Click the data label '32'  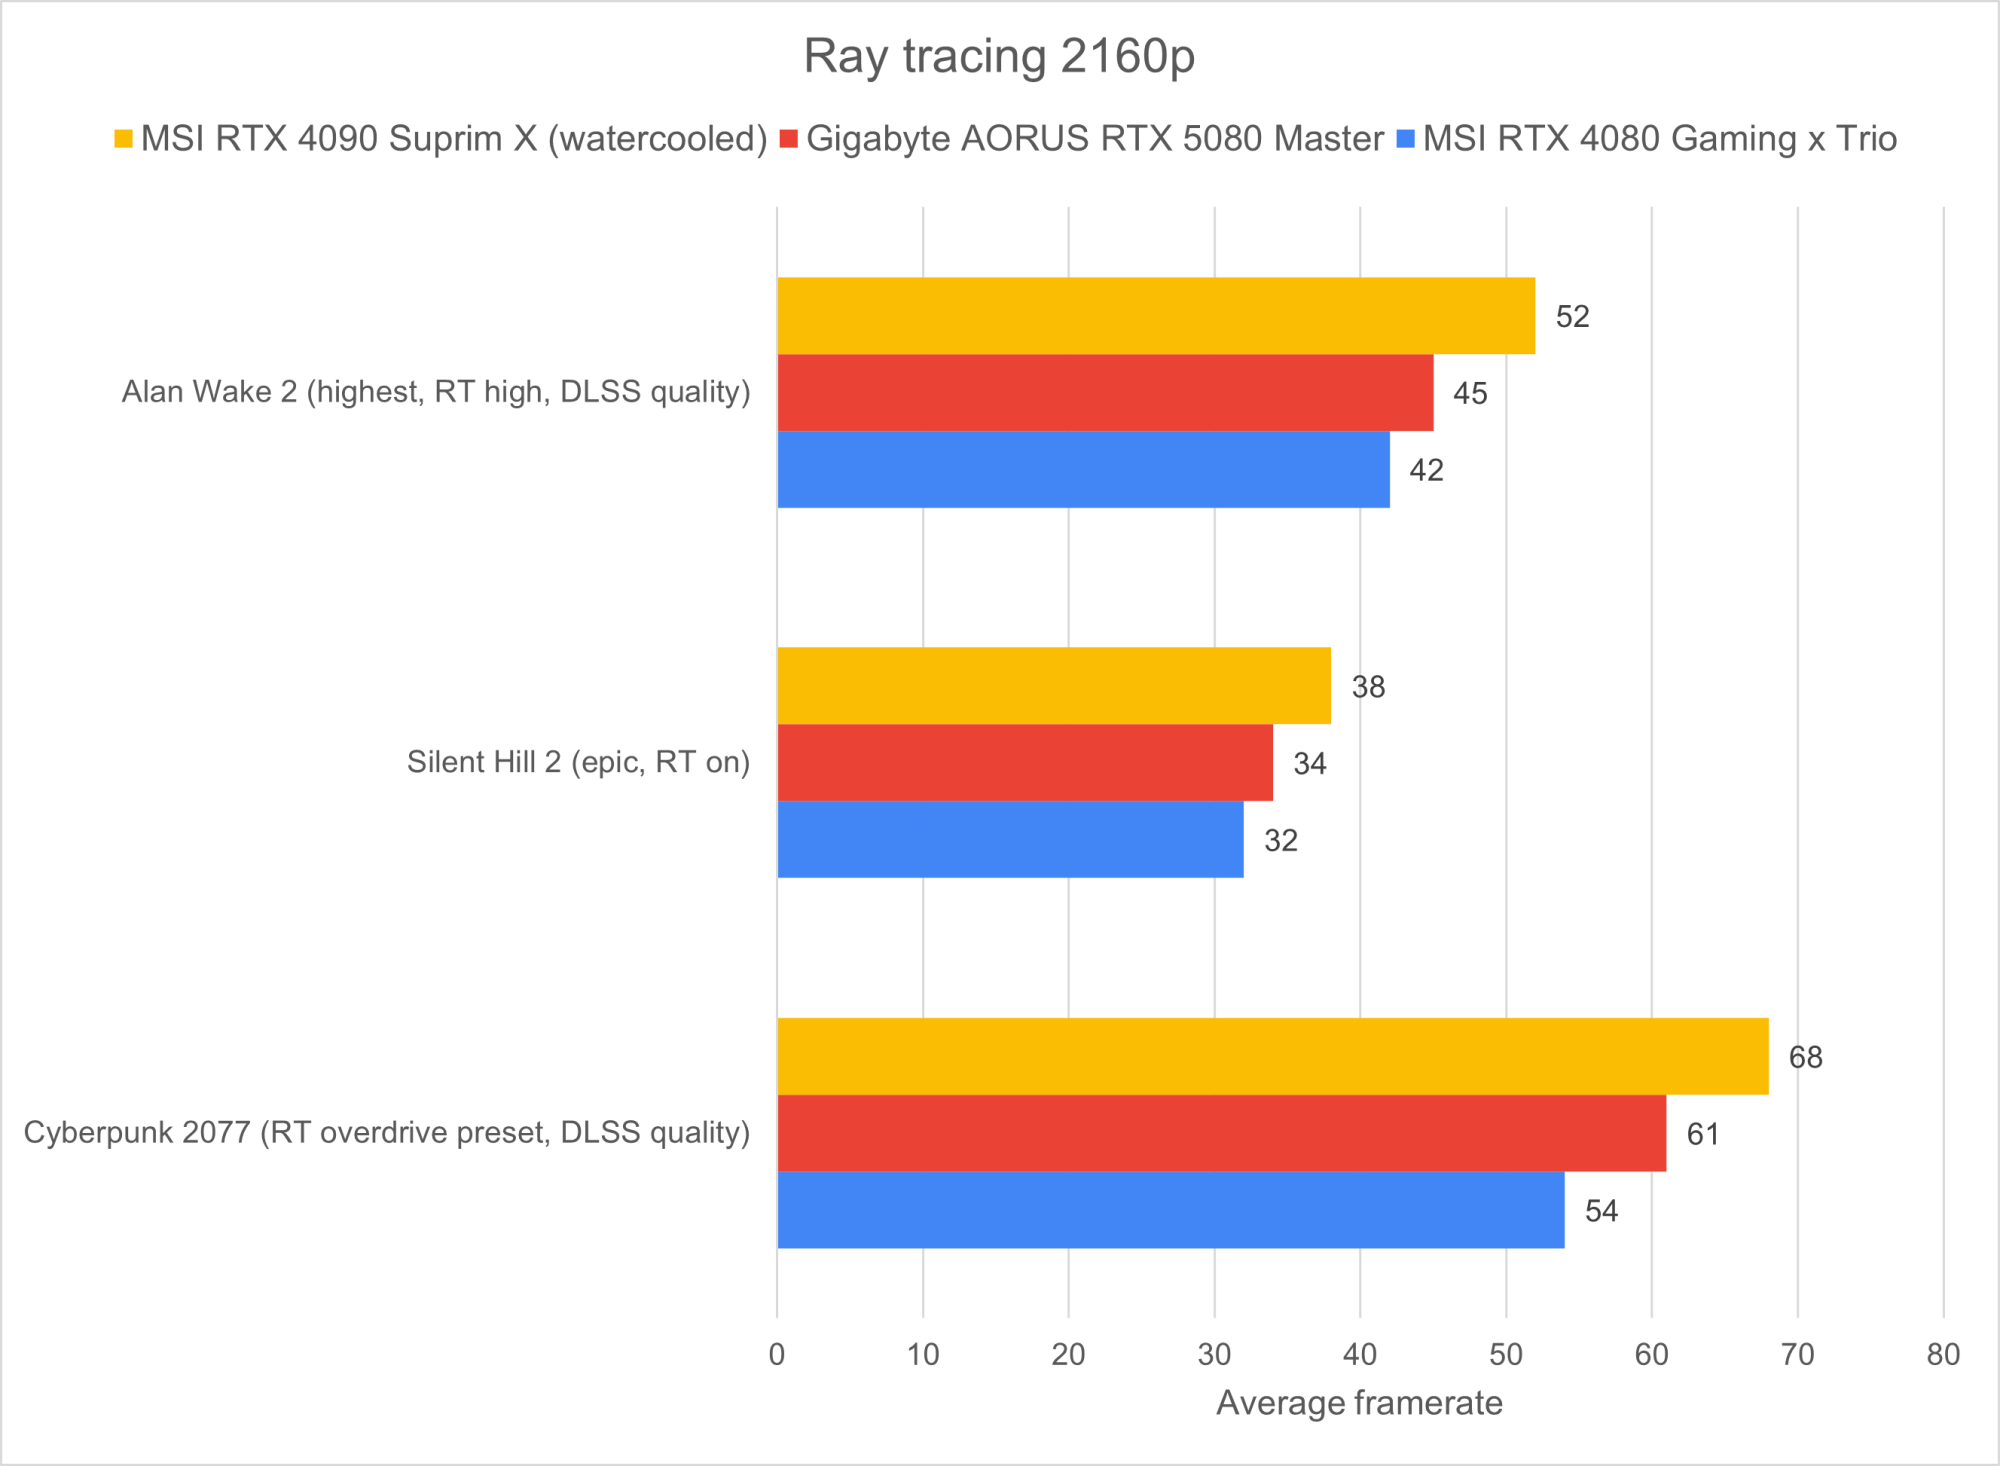pos(1281,840)
